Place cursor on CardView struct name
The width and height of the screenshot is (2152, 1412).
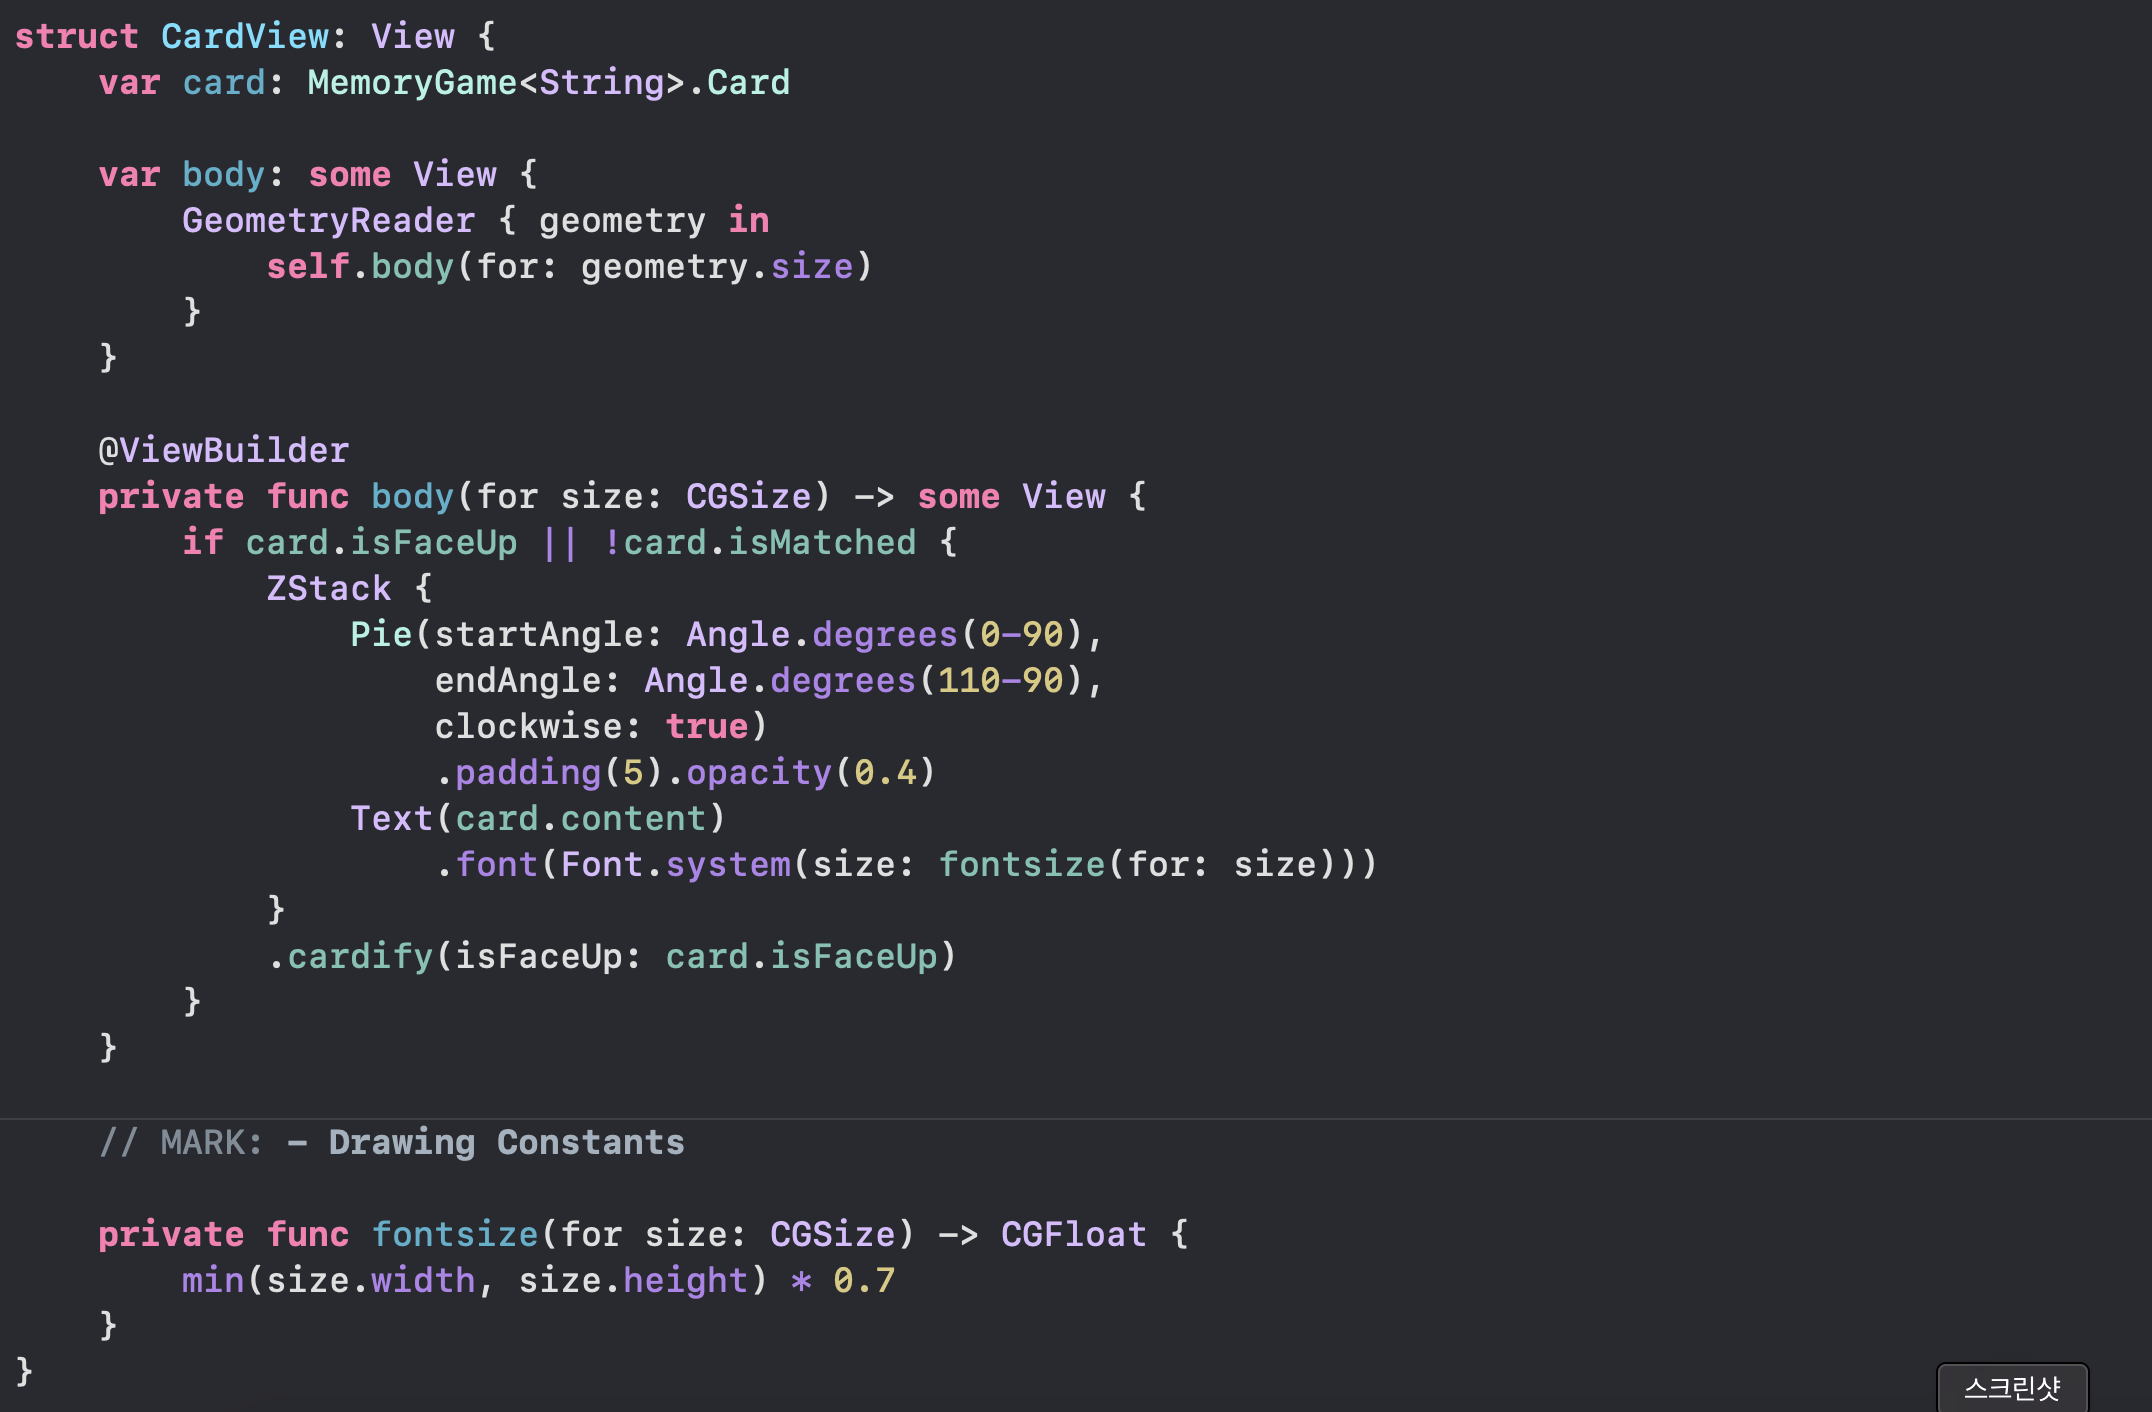point(245,37)
